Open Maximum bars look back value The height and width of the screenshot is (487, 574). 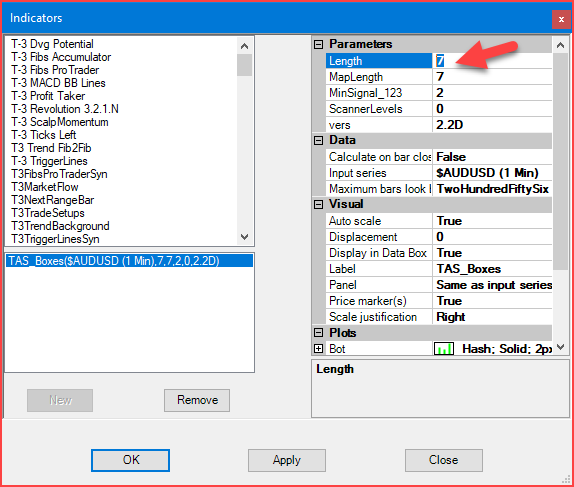coord(492,189)
